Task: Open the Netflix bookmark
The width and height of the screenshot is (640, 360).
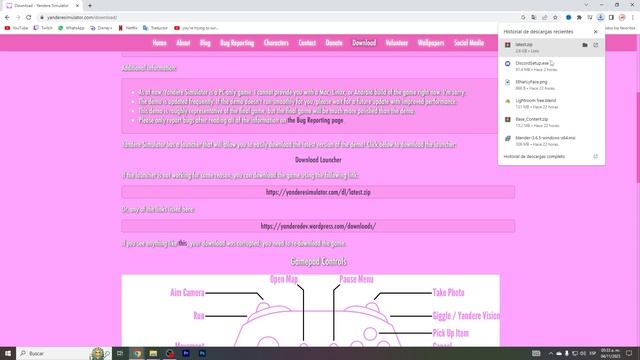Action: [x=128, y=28]
